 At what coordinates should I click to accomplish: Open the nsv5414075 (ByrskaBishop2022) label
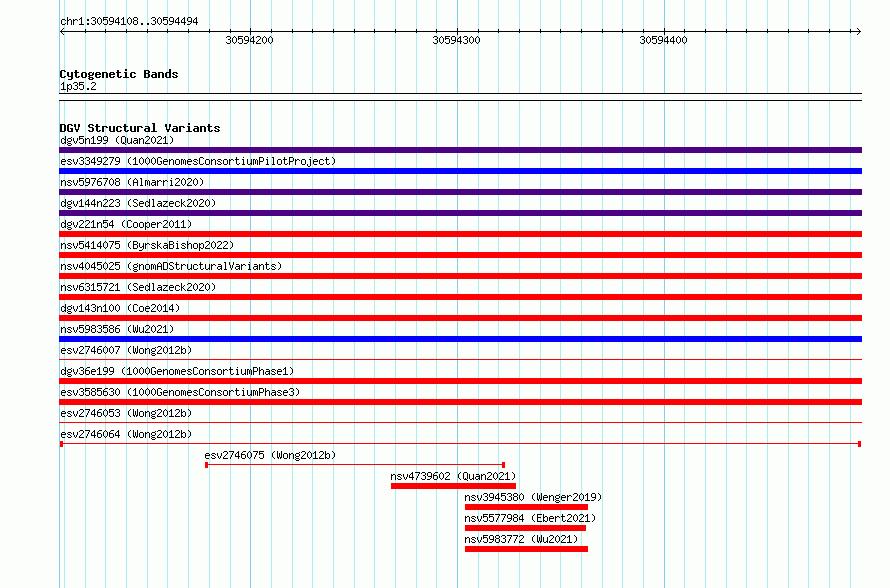pyautogui.click(x=147, y=245)
